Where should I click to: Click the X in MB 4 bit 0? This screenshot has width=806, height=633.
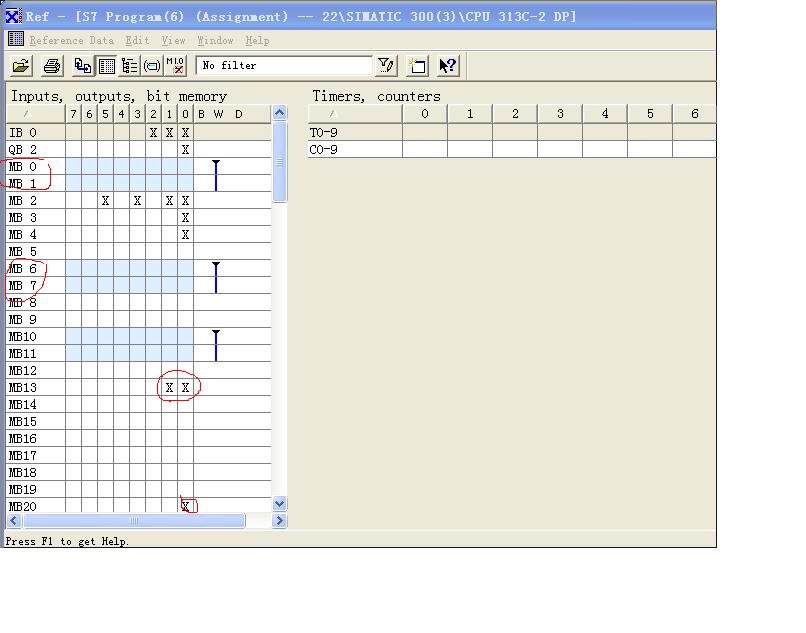pyautogui.click(x=186, y=234)
